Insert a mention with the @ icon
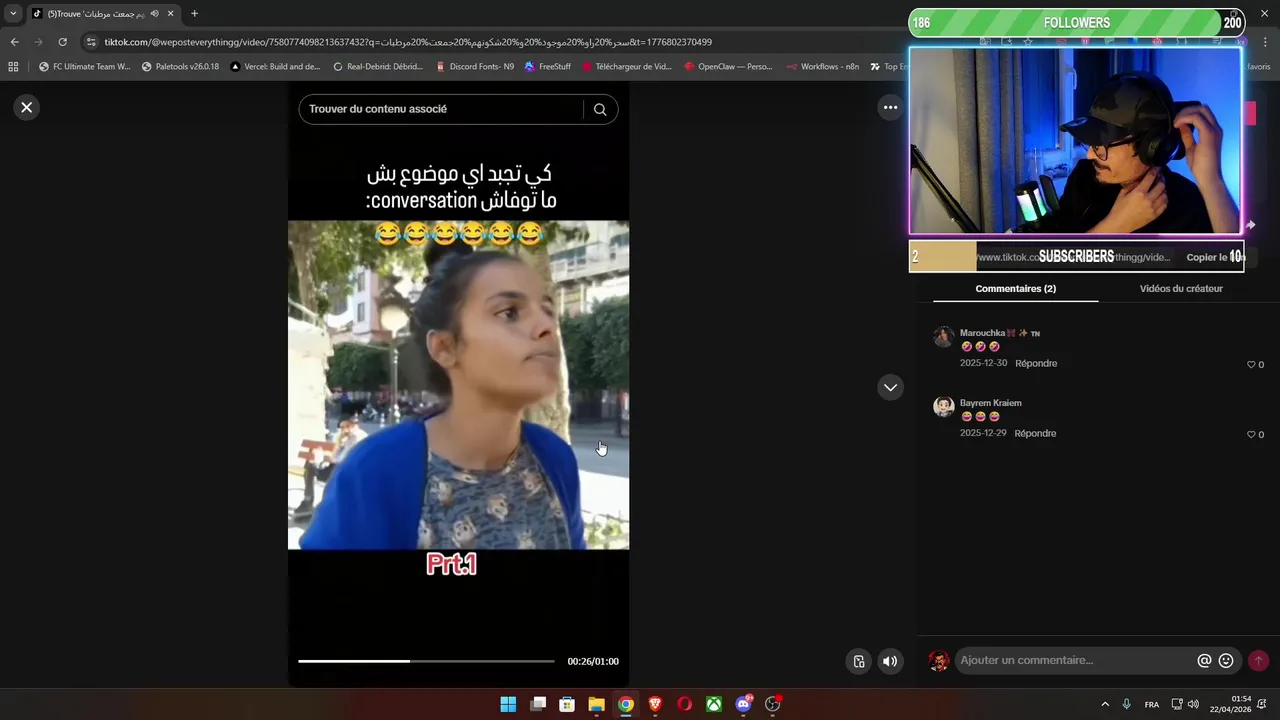The height and width of the screenshot is (720, 1280). (x=1204, y=660)
